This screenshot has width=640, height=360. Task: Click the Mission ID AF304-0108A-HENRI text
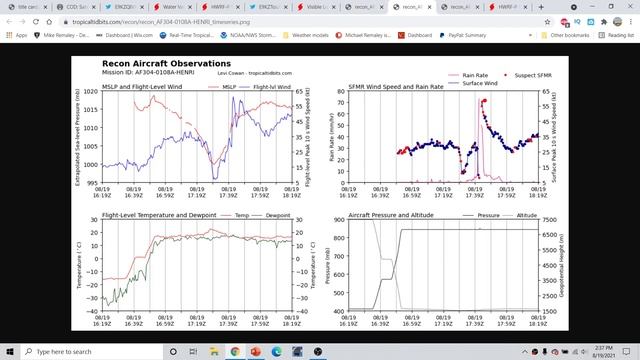tap(148, 72)
